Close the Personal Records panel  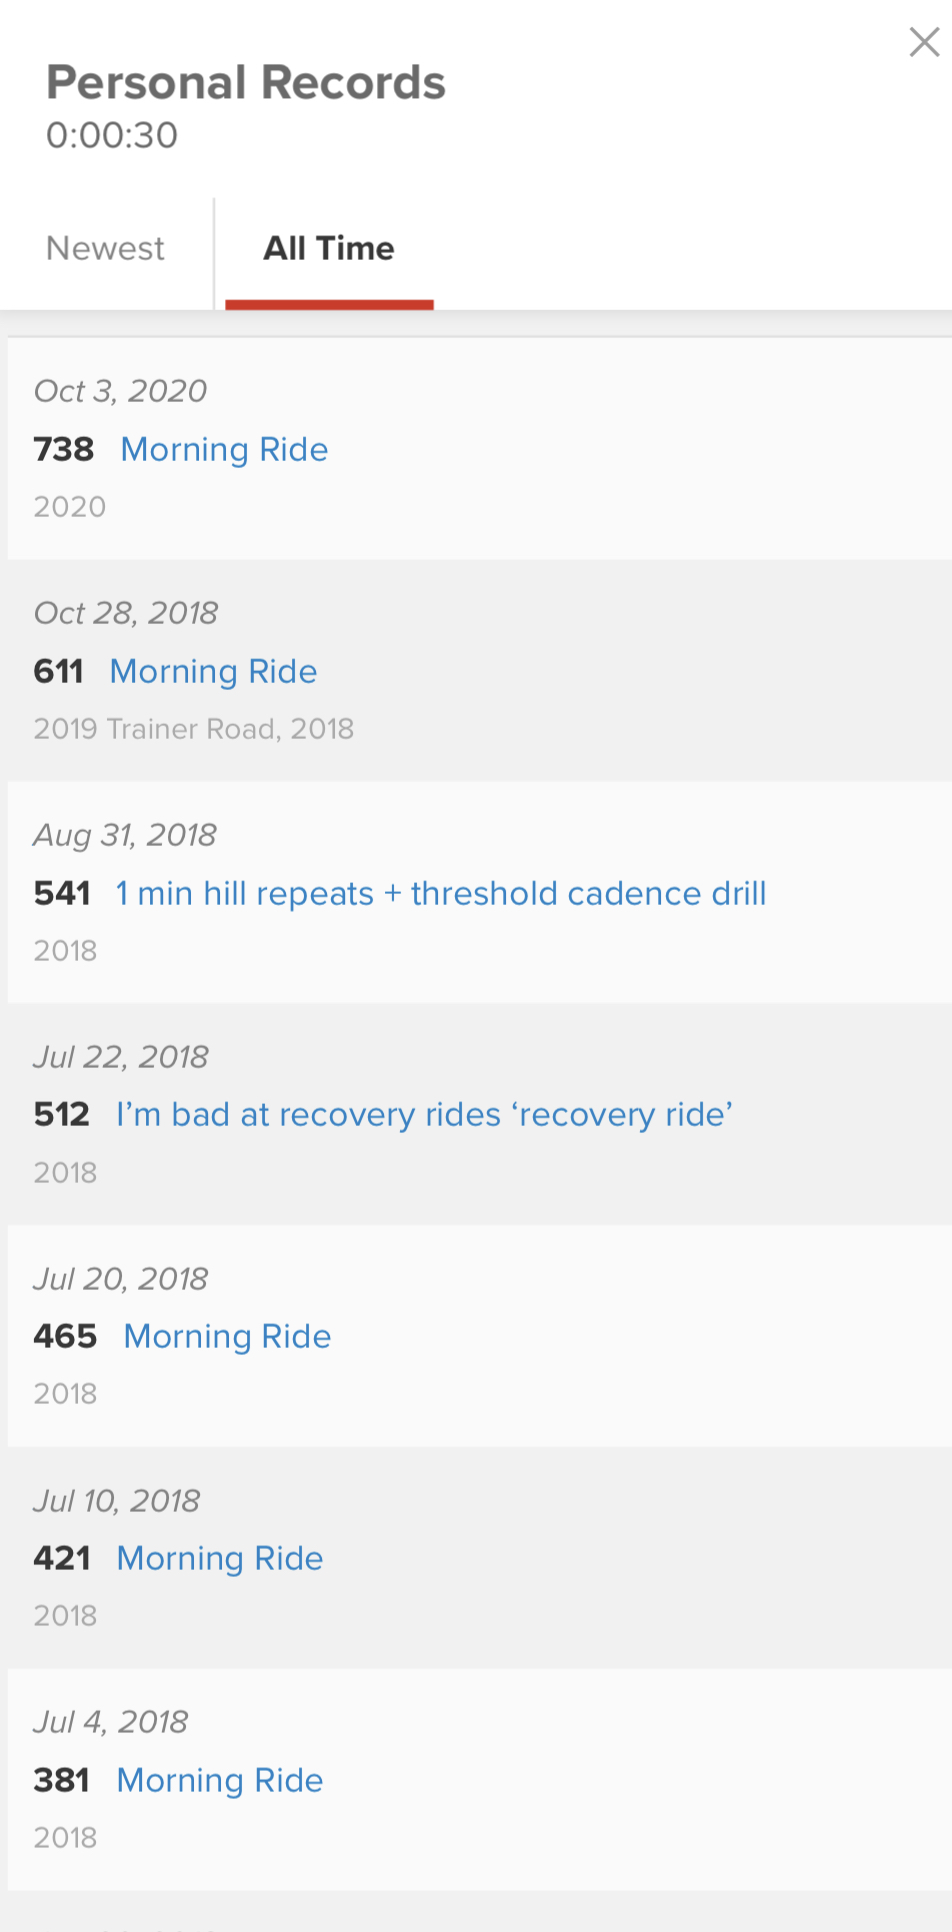click(923, 42)
